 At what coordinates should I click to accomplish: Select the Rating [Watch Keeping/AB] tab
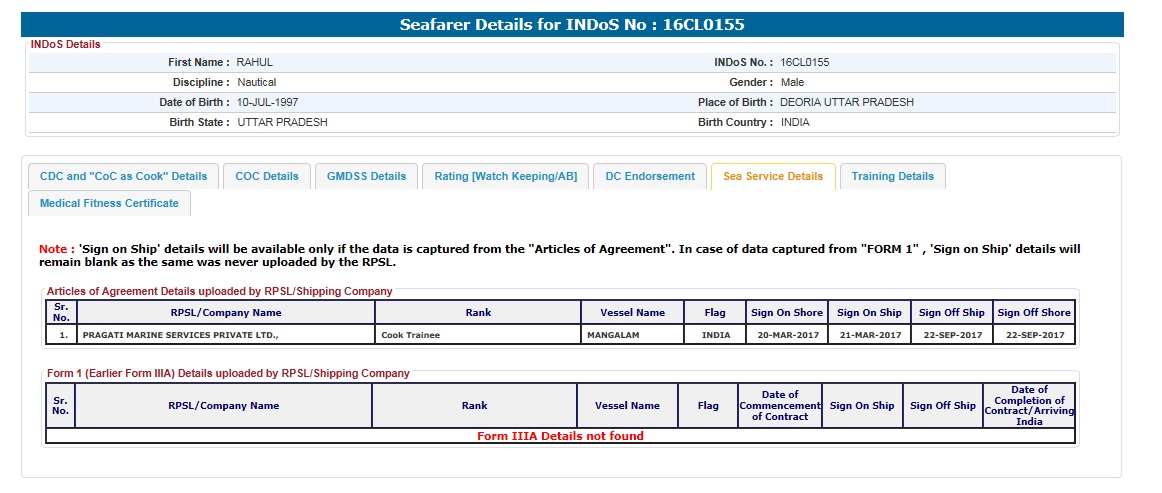pos(505,176)
